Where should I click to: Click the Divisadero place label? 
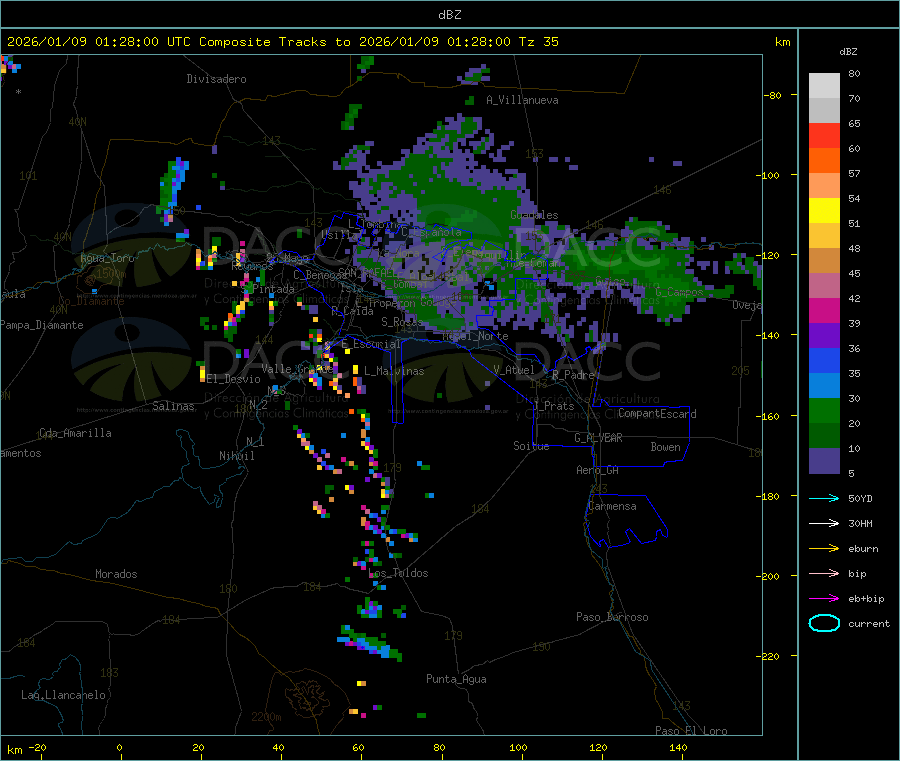216,79
